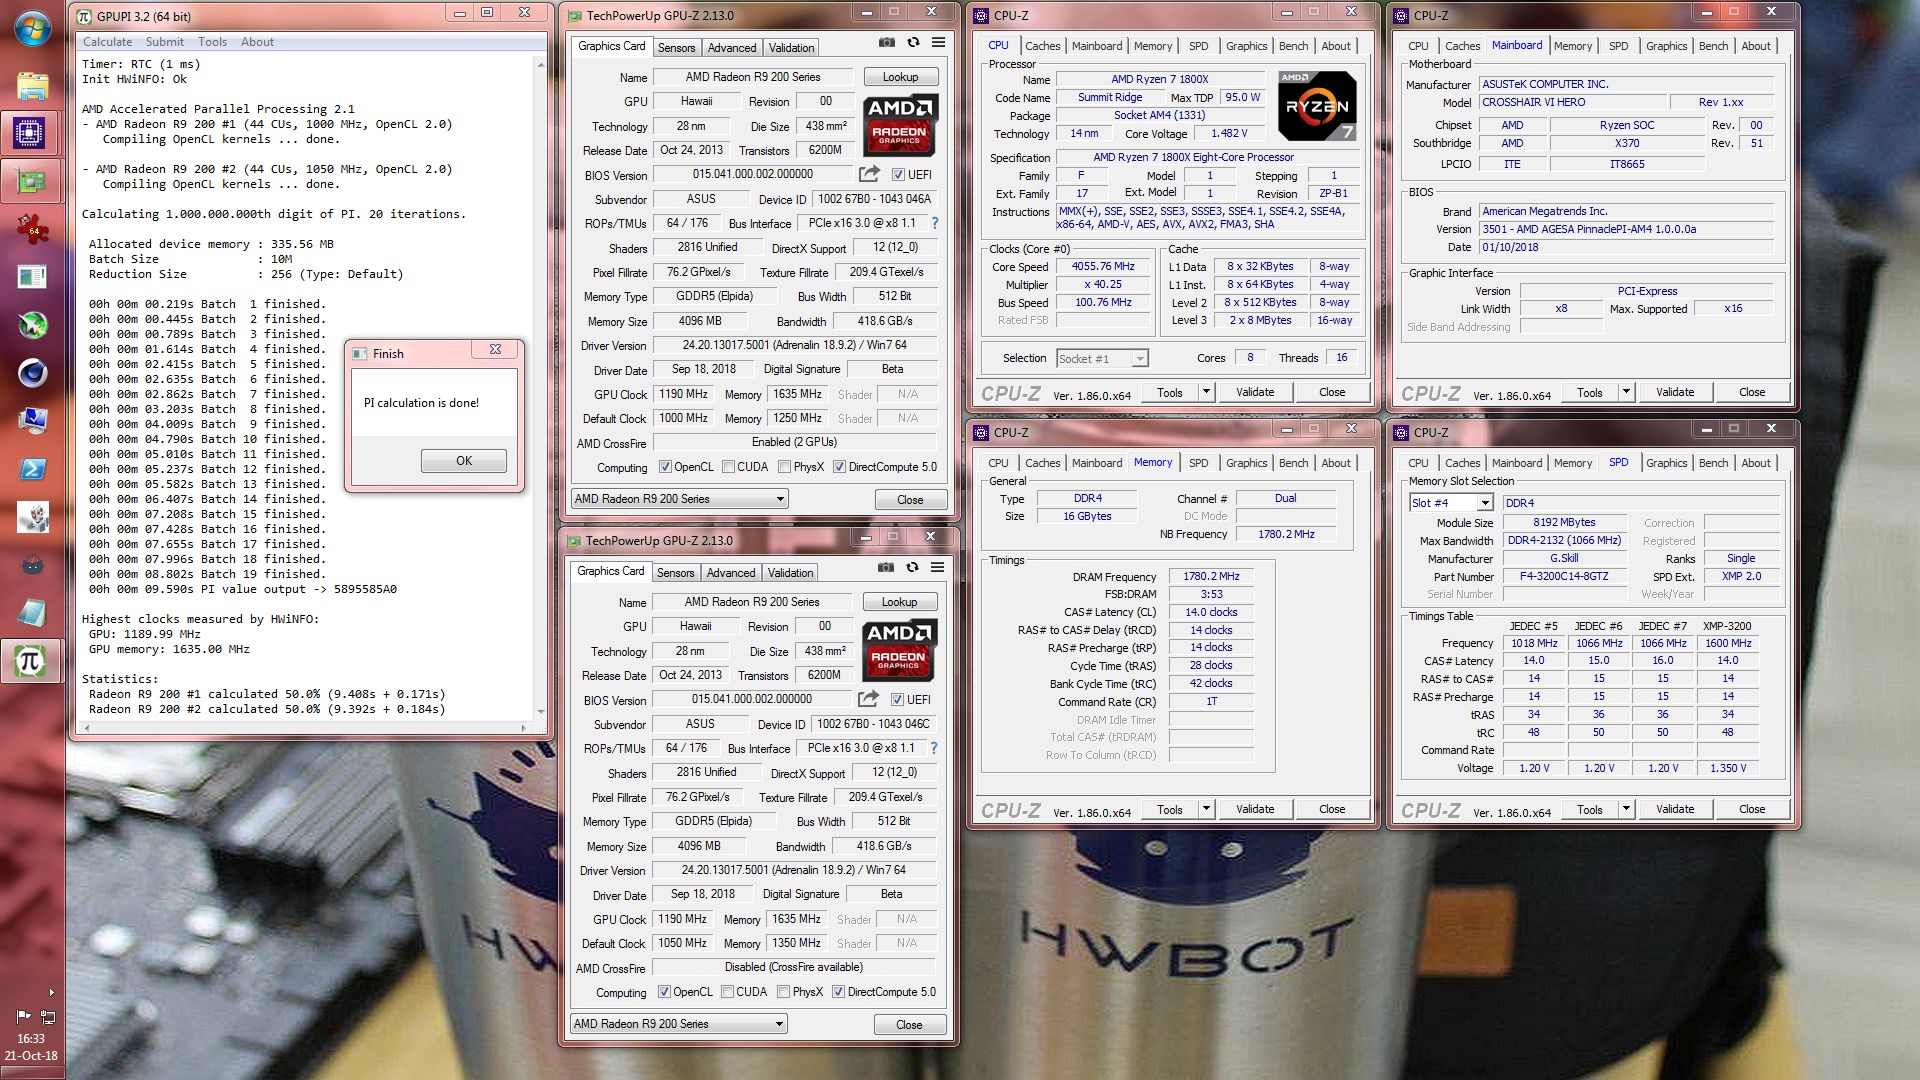Click Validate in CPU-Z Memory window
1920x1080 pixels.
(1254, 809)
